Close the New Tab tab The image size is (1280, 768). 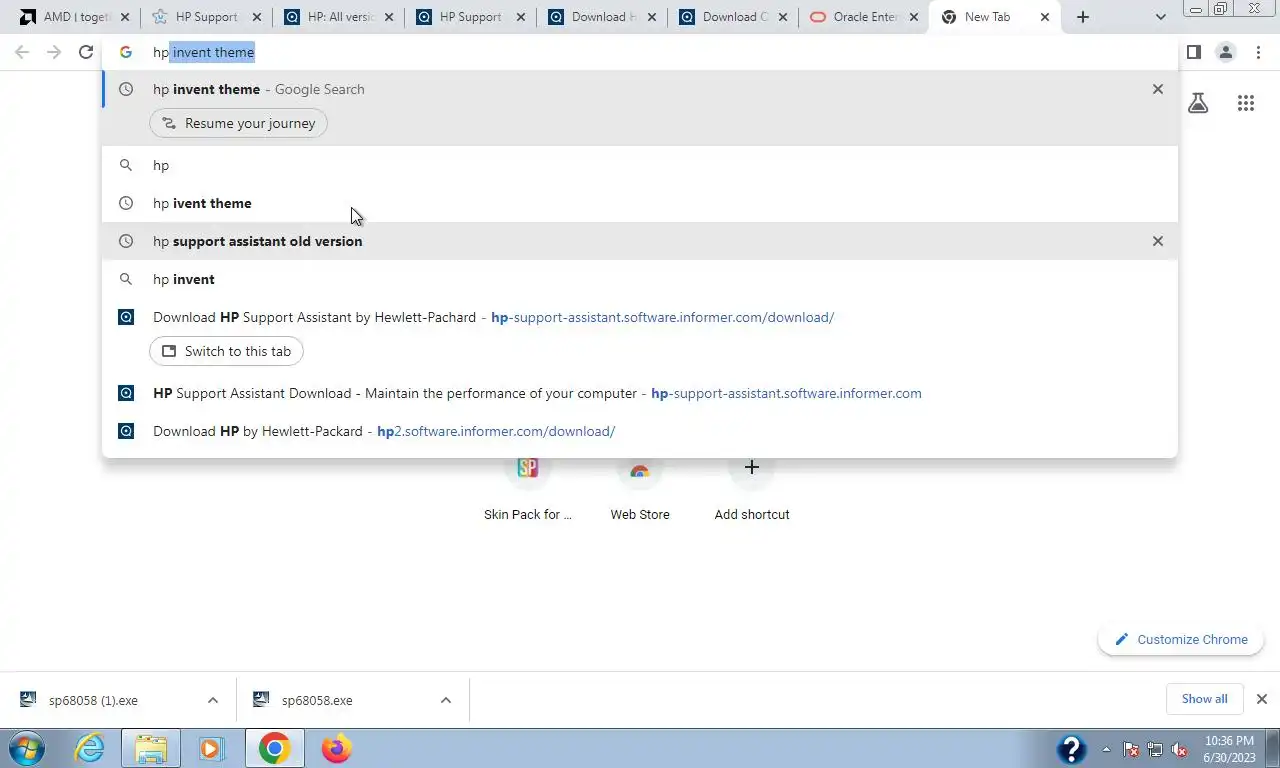click(1045, 17)
